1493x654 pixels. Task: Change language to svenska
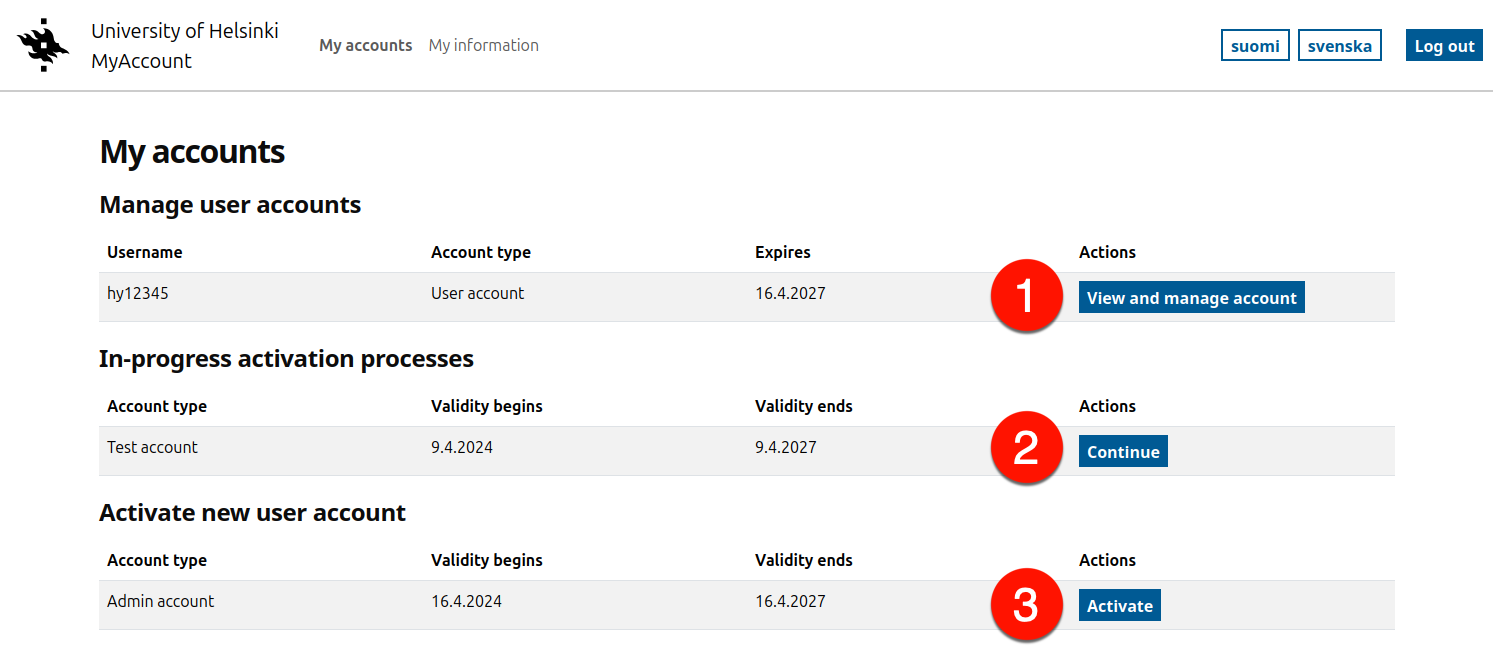click(x=1339, y=46)
